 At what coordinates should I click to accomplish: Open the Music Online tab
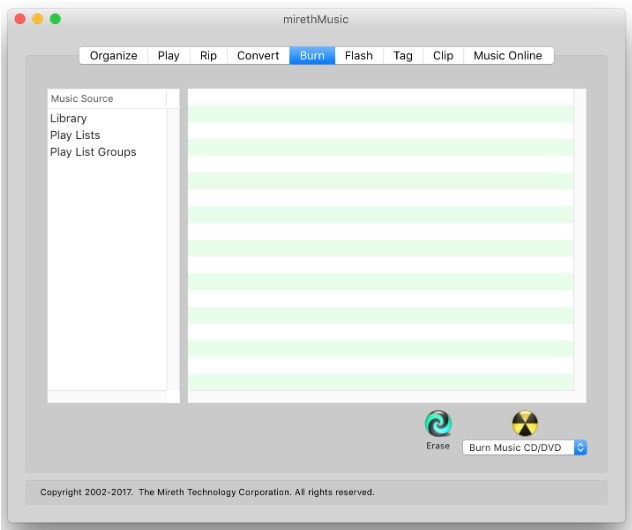[x=508, y=56]
